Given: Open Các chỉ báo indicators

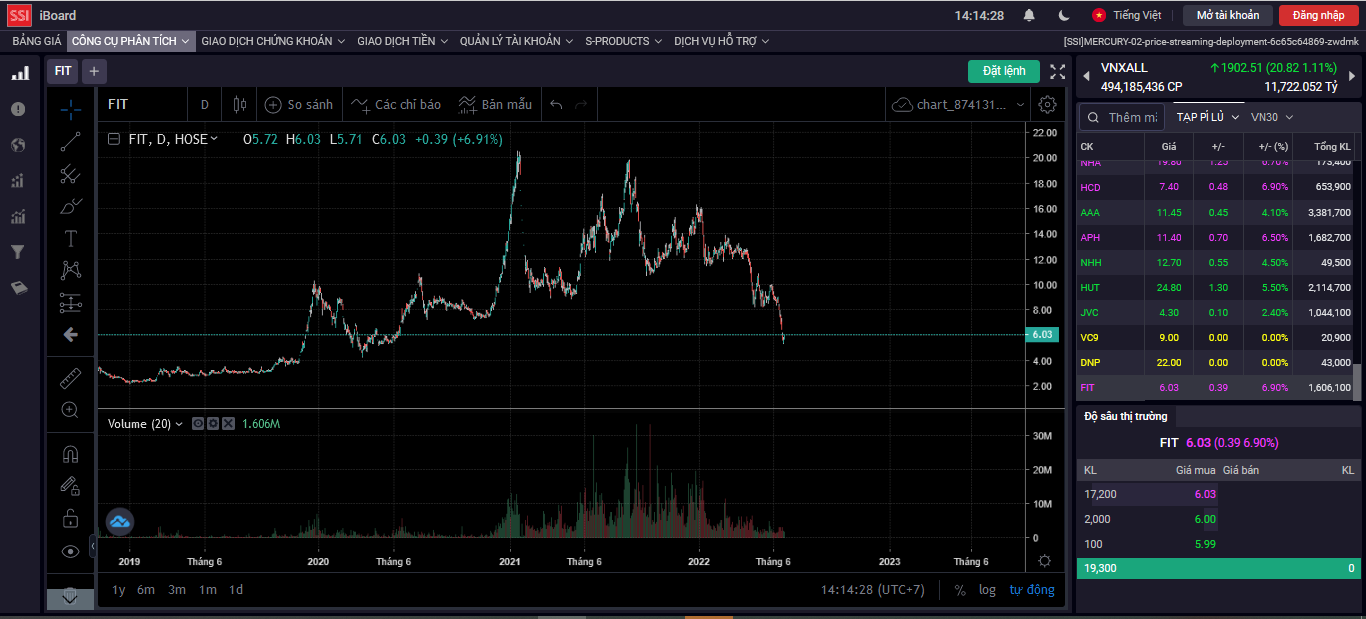Looking at the screenshot, I should pyautogui.click(x=396, y=104).
